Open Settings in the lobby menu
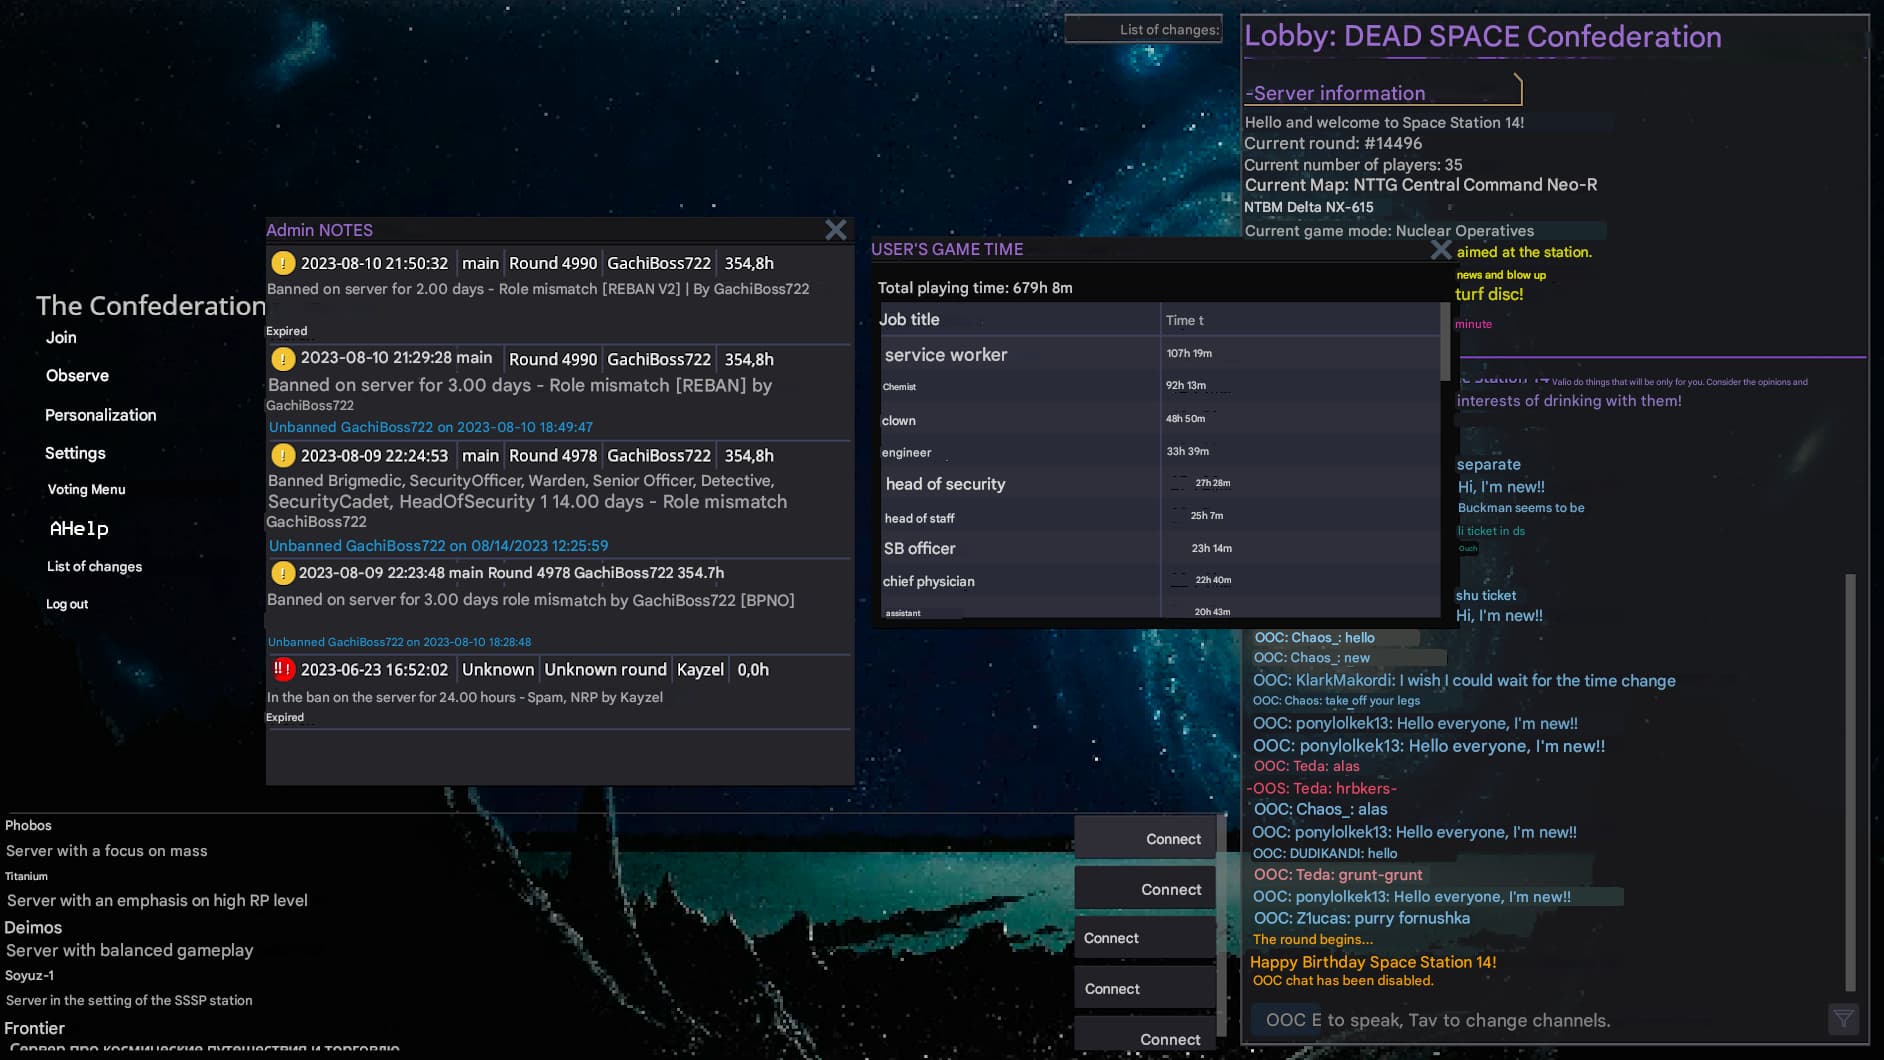Viewport: 1884px width, 1060px height. pos(75,453)
